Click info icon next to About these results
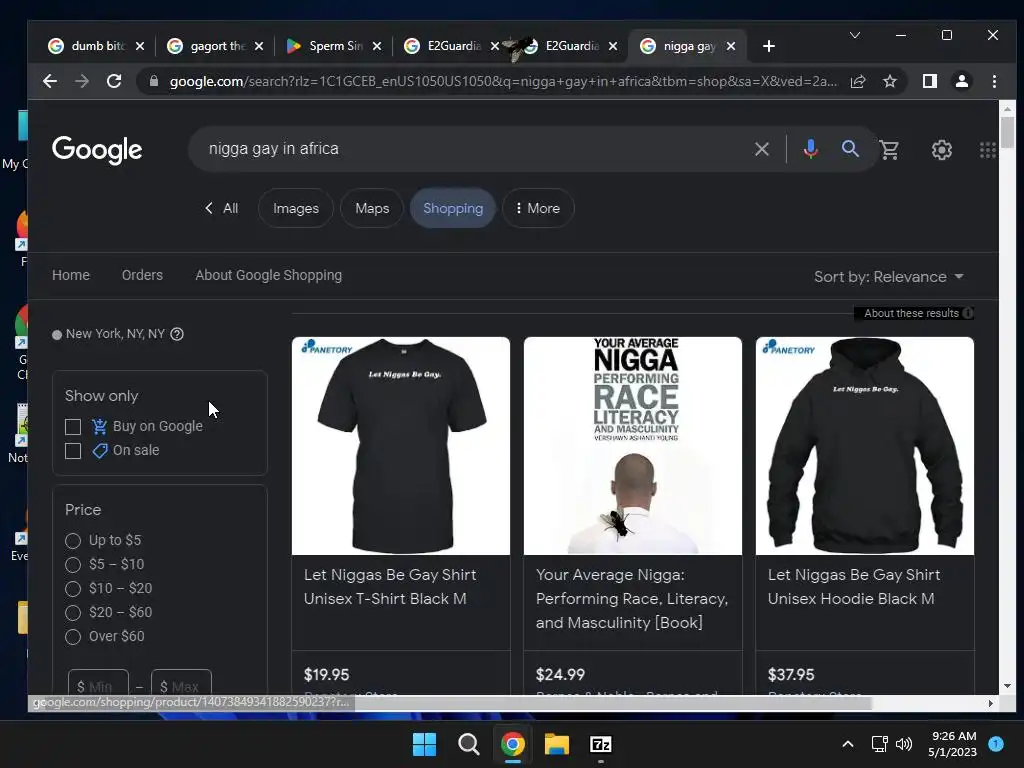The height and width of the screenshot is (768, 1024). pos(968,313)
